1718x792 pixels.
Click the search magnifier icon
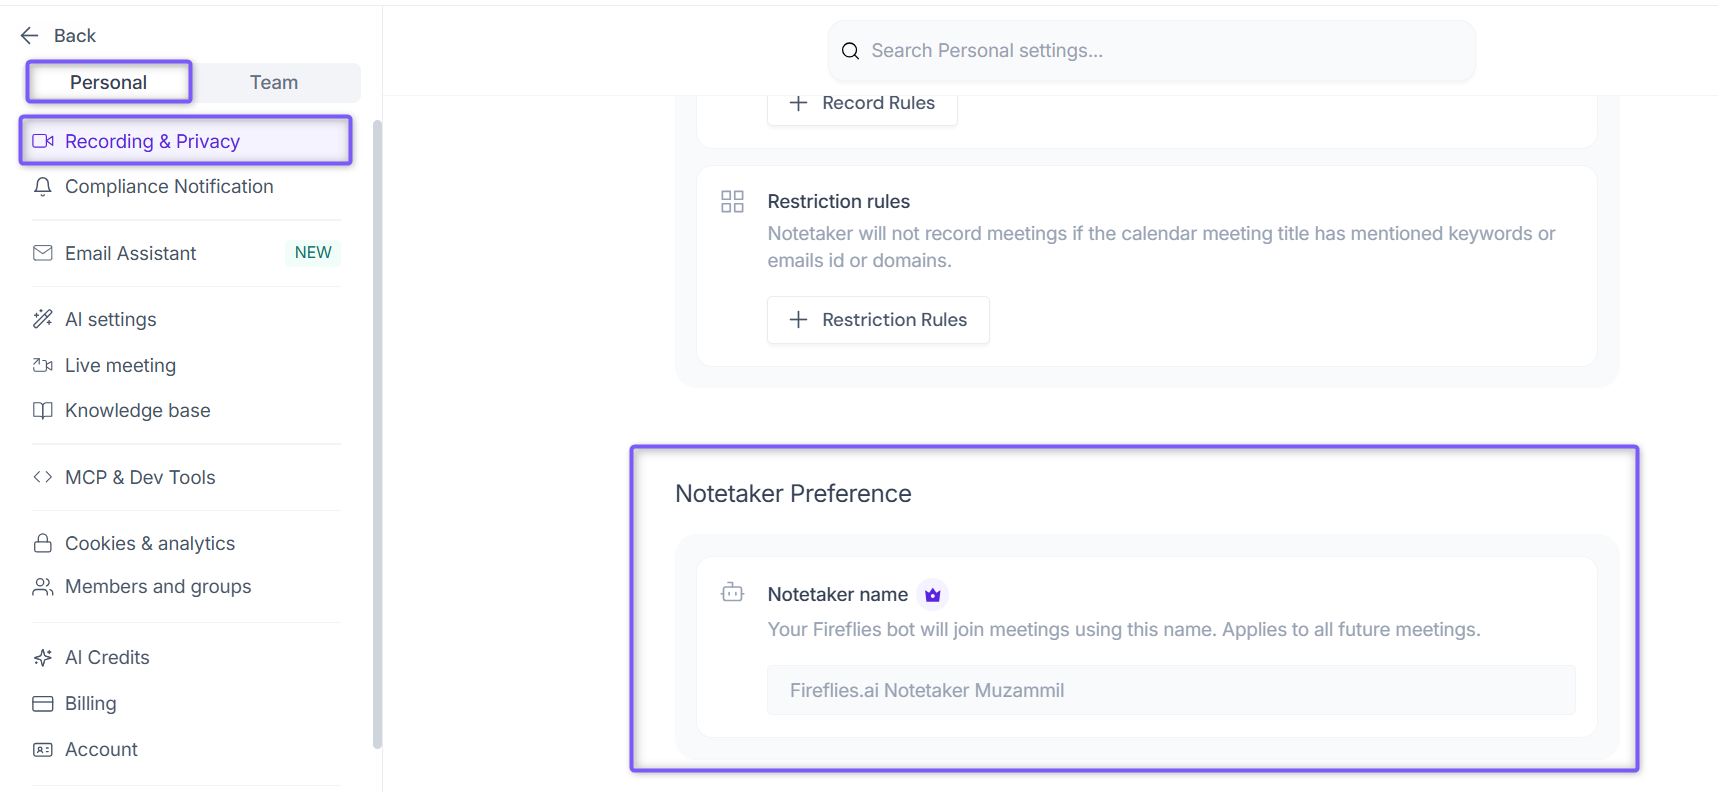(x=851, y=51)
